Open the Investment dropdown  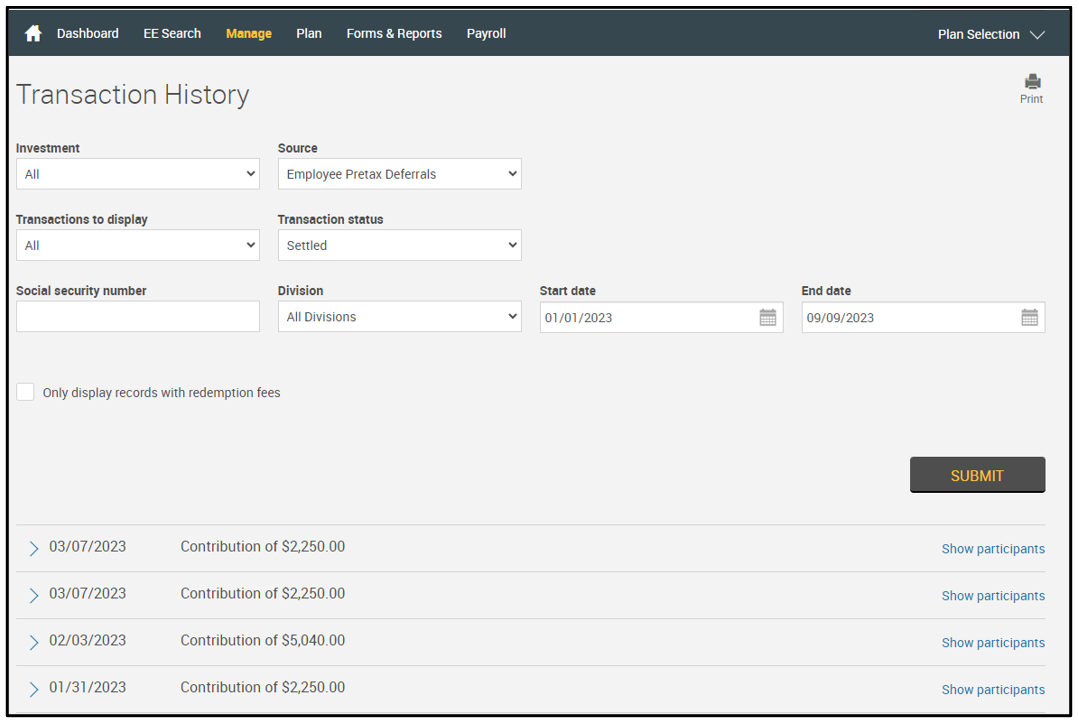pos(138,174)
